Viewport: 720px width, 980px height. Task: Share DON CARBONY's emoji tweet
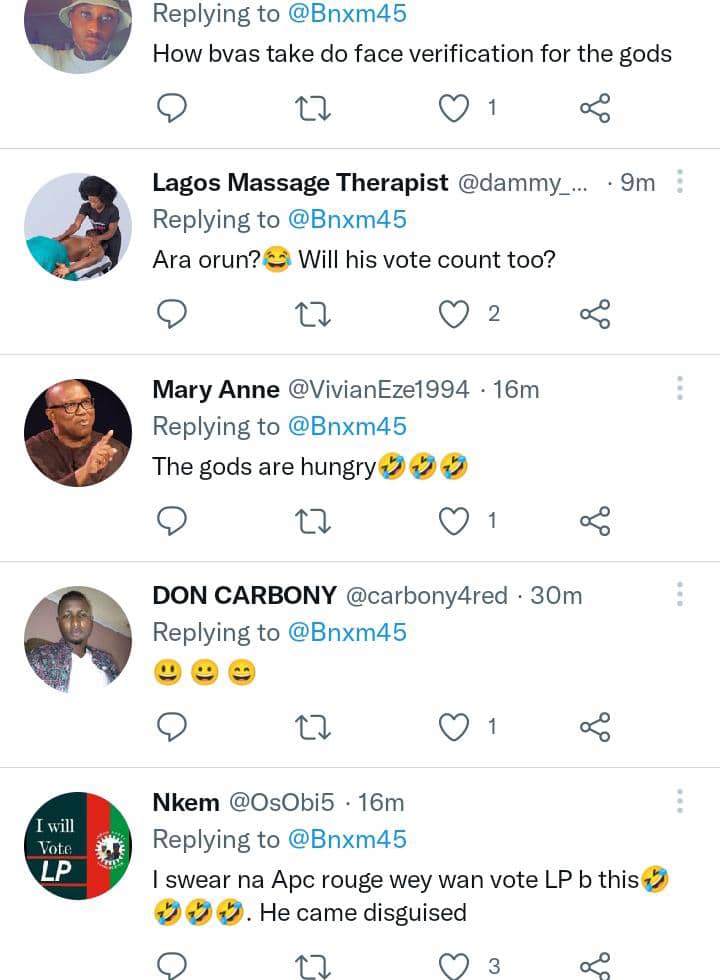tap(595, 727)
